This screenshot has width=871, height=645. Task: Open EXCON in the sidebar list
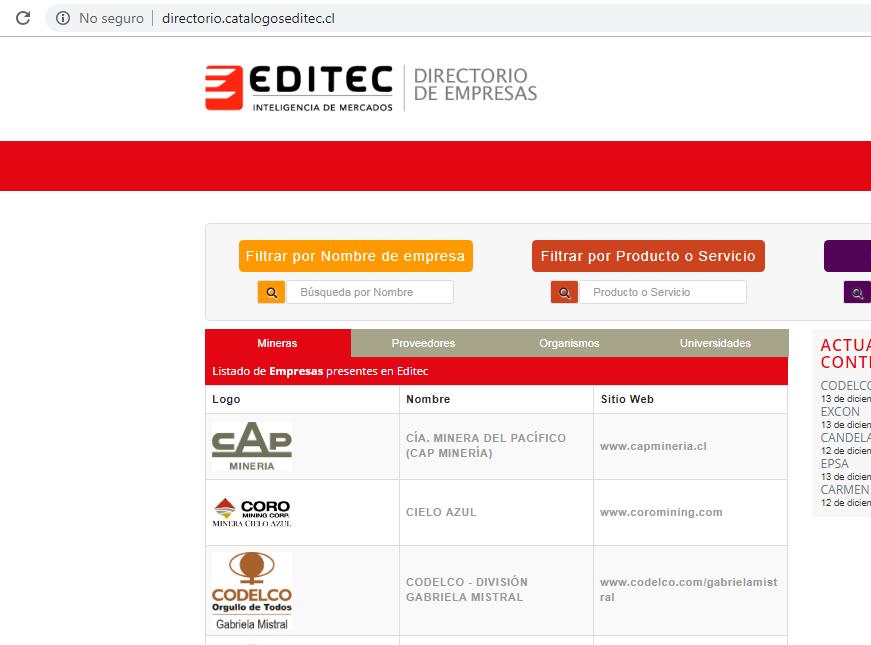[x=840, y=412]
